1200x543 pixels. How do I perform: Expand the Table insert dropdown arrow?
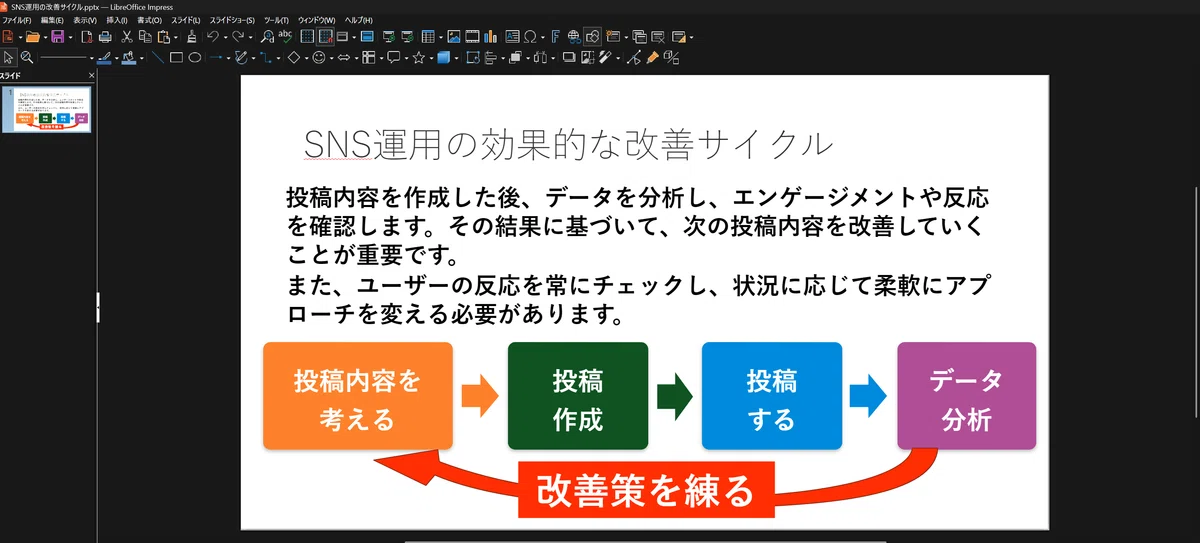pos(441,38)
